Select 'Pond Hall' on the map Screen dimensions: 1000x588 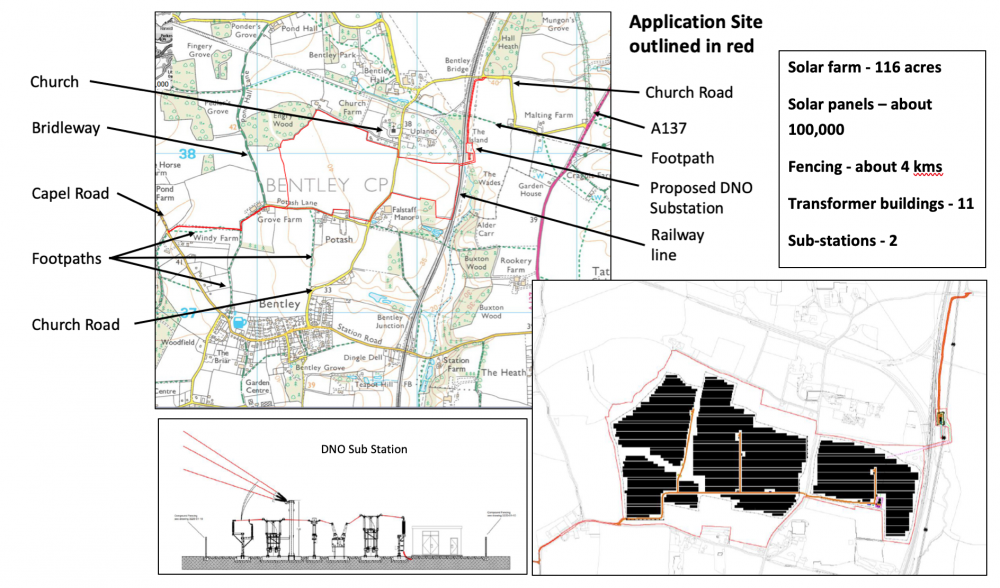tap(299, 29)
